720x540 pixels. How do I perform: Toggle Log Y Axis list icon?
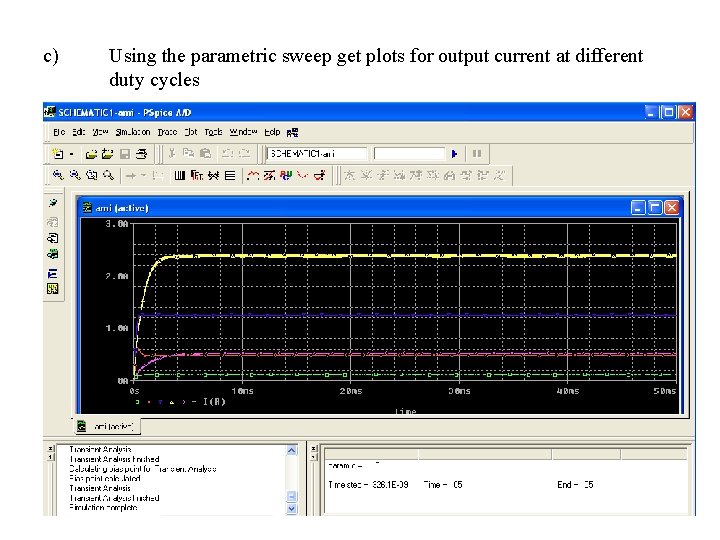[x=230, y=175]
